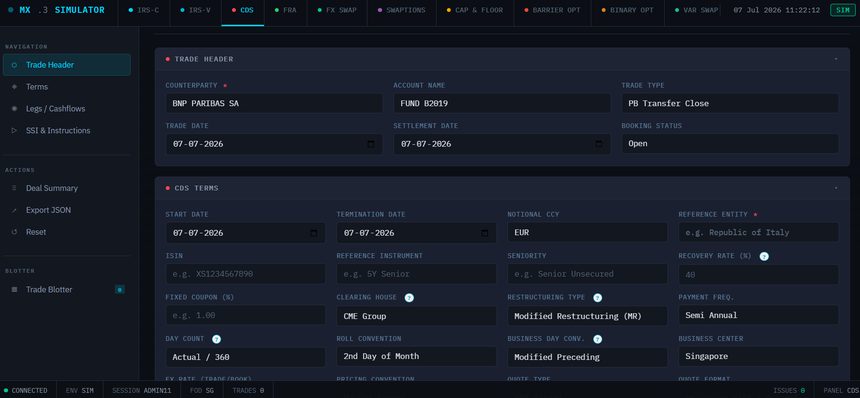Open the Business Center dropdown
860x398 pixels.
point(759,356)
